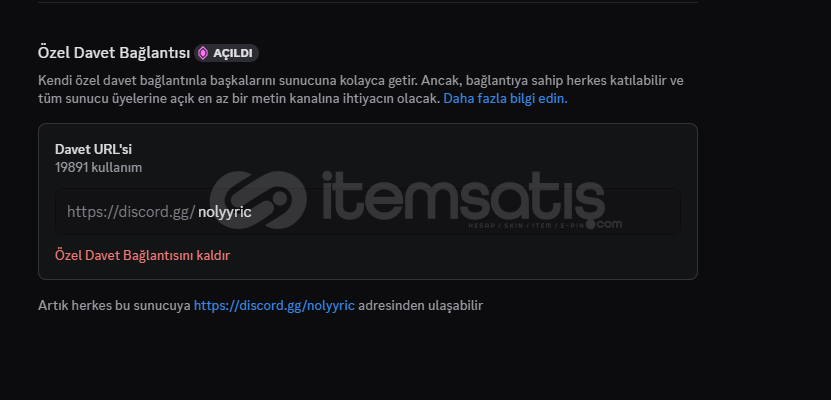Click the Davet URL'si label
This screenshot has height=400, width=831.
pos(93,149)
